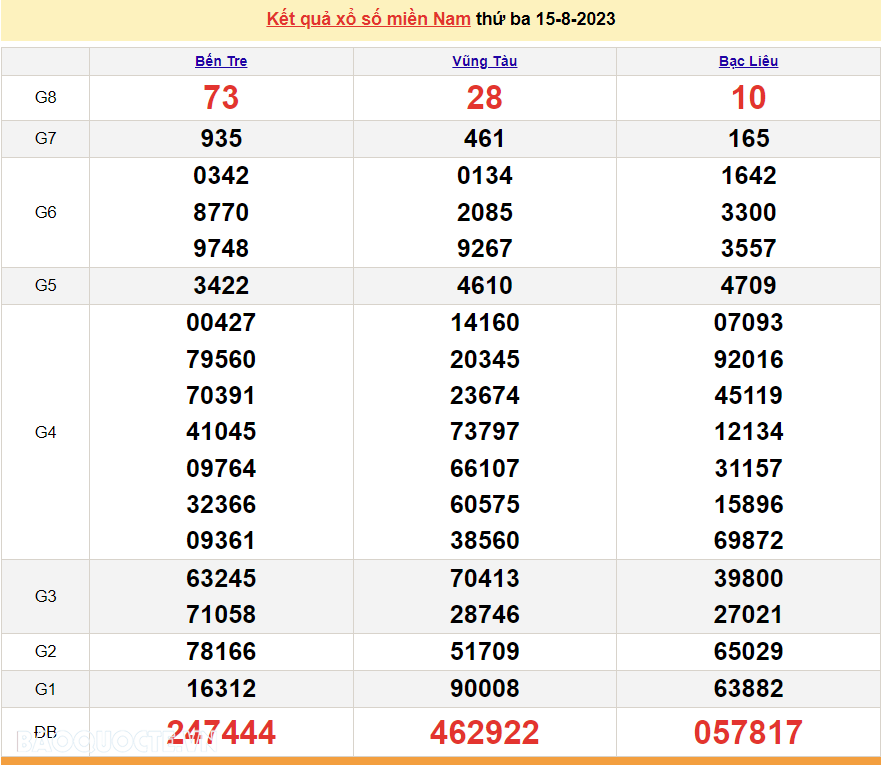Click Bạc Liêu special prize 057817

(748, 733)
